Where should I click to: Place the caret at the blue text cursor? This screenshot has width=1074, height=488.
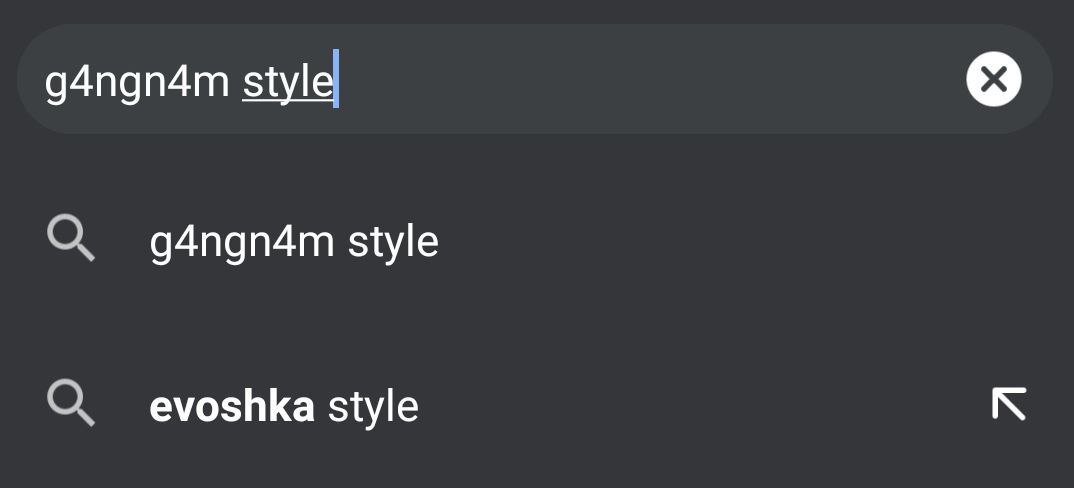point(336,79)
